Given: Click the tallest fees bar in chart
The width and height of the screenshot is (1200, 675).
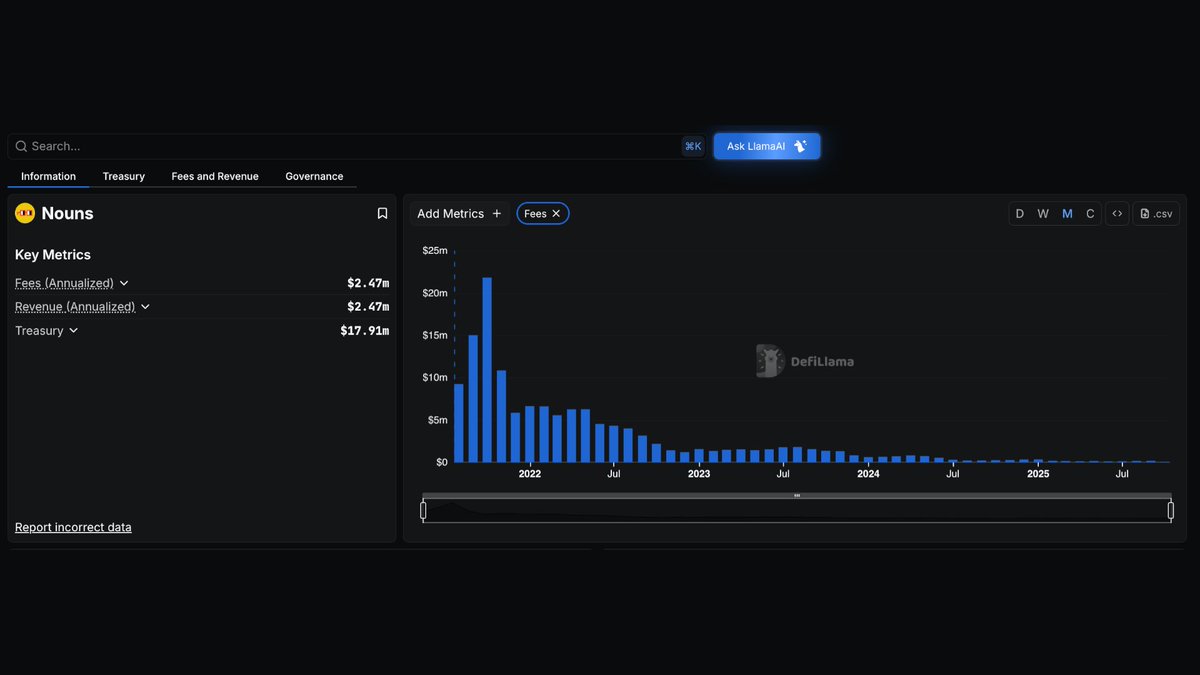Looking at the screenshot, I should click(x=487, y=370).
